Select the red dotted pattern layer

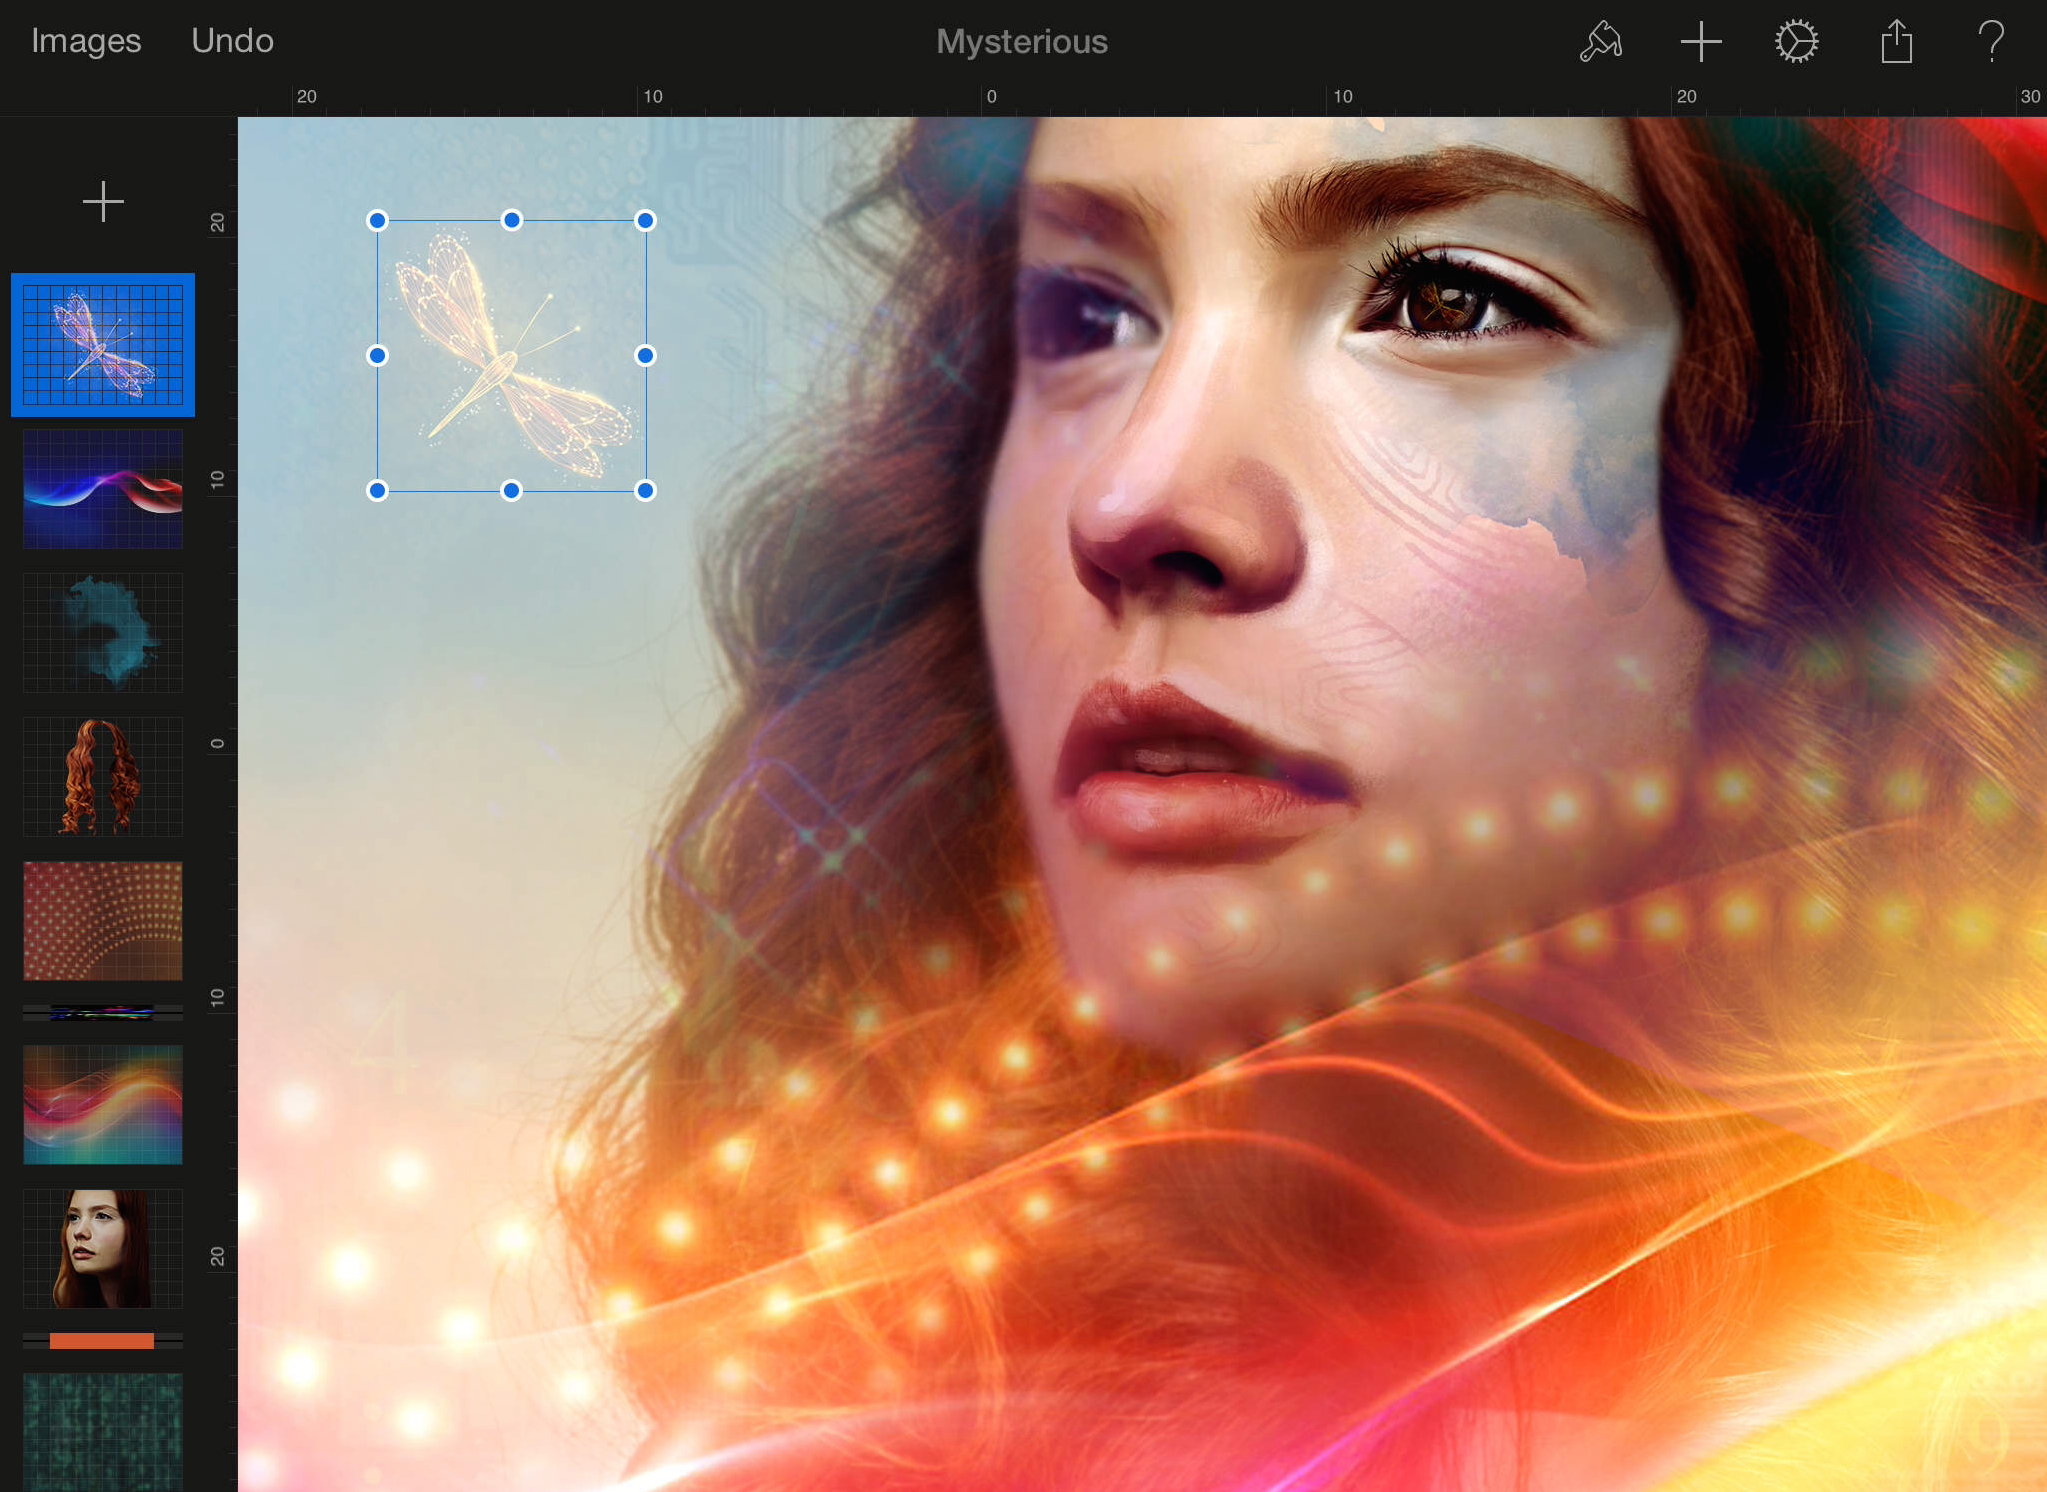click(x=103, y=920)
